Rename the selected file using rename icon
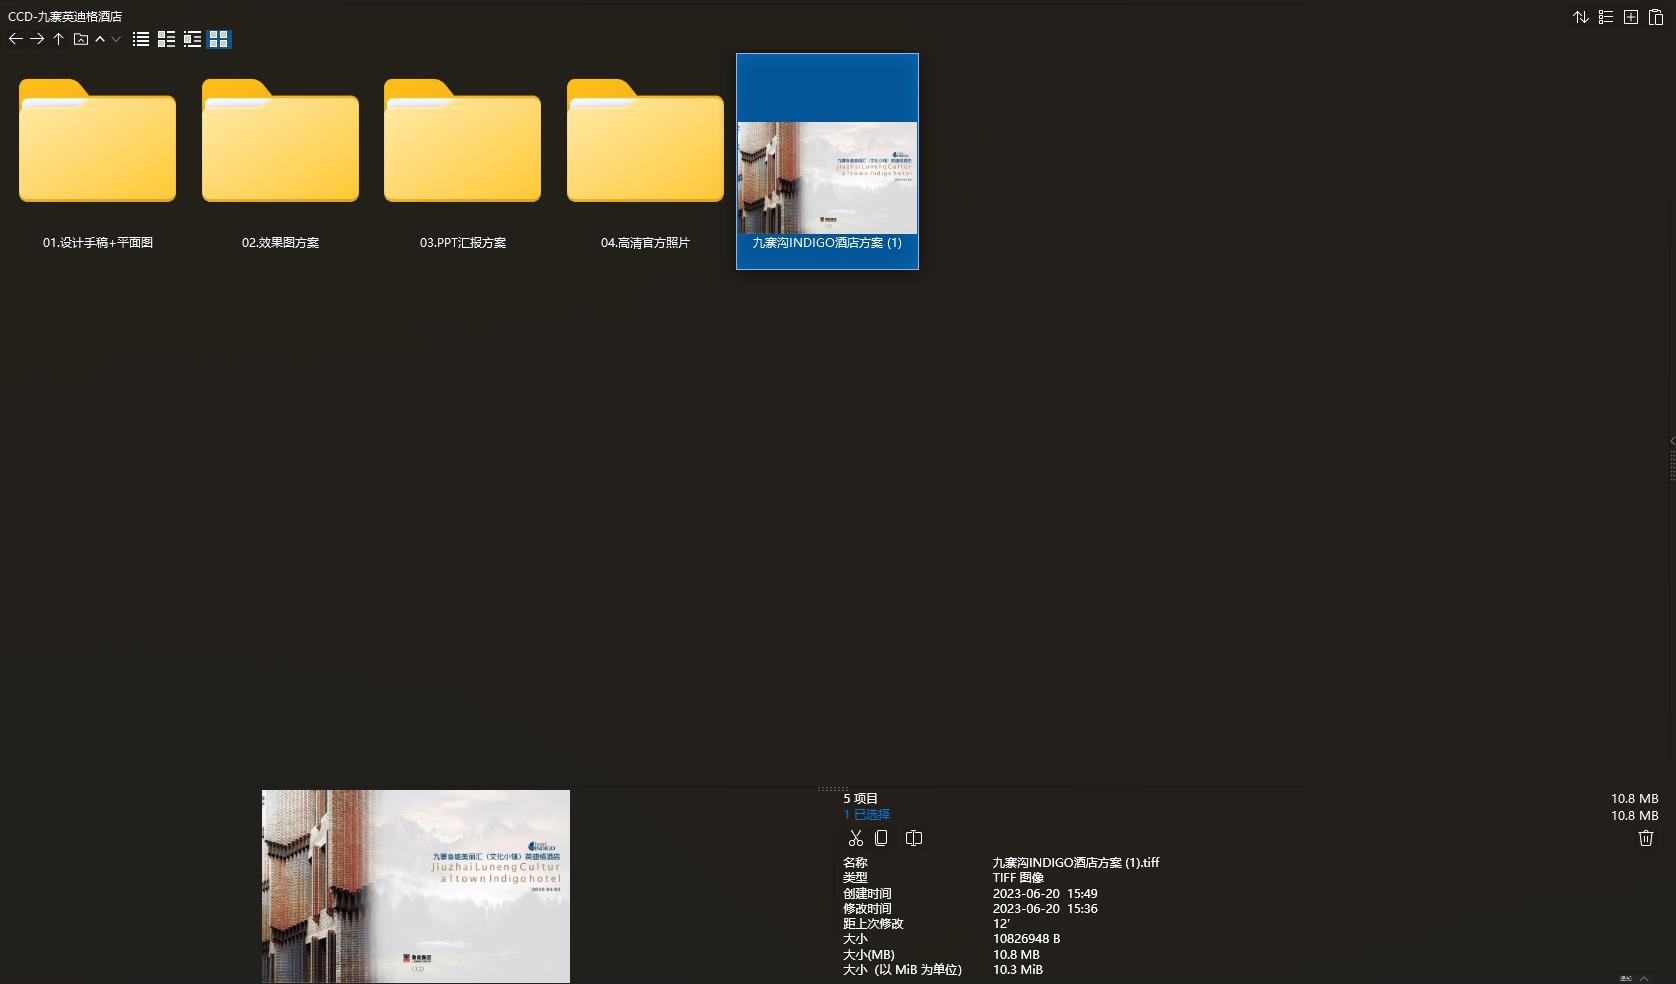Viewport: 1676px width, 984px height. pyautogui.click(x=914, y=838)
